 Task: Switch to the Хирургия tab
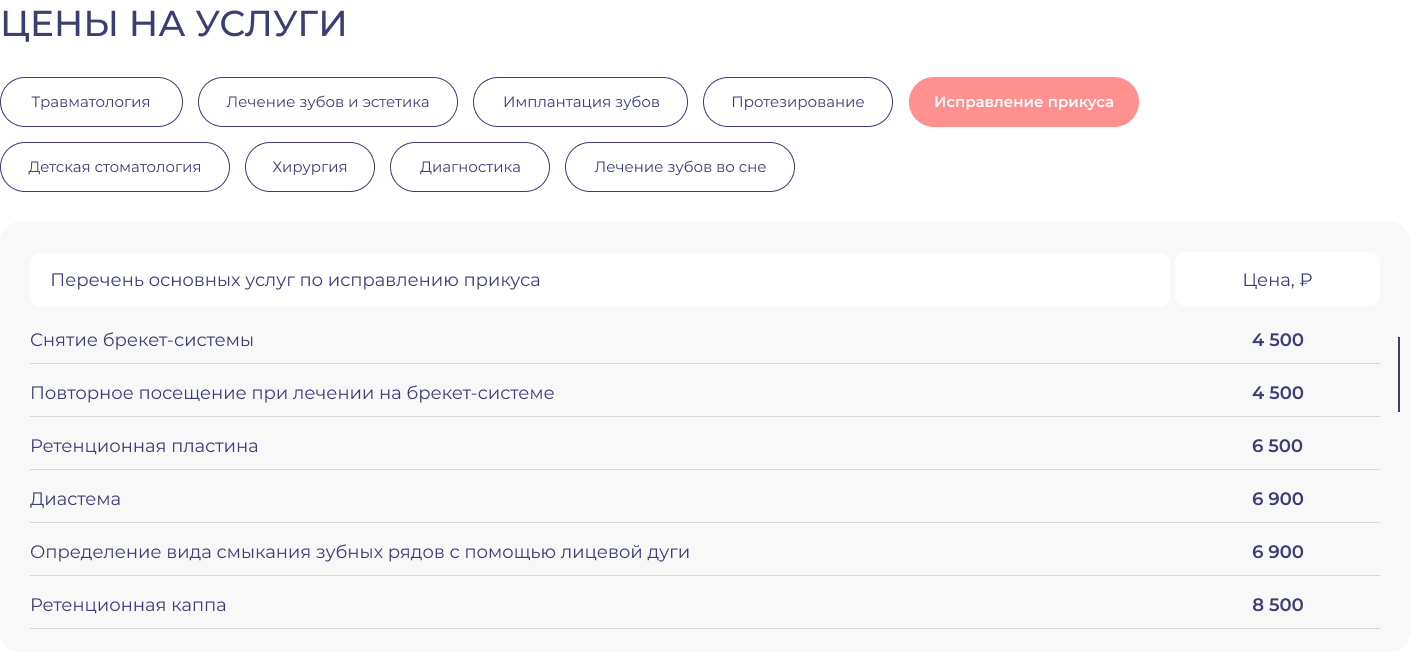(x=310, y=167)
